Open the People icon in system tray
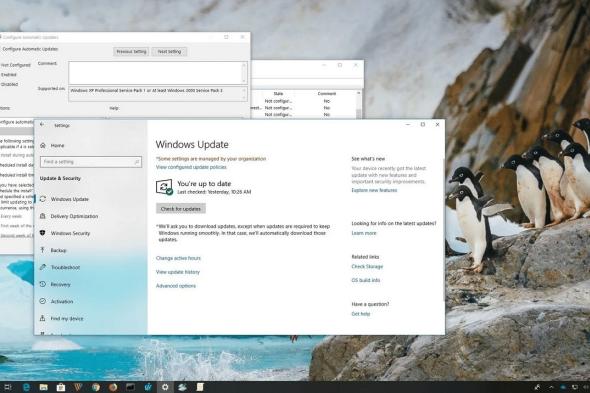Screen dimensions: 590x393 (538, 387)
